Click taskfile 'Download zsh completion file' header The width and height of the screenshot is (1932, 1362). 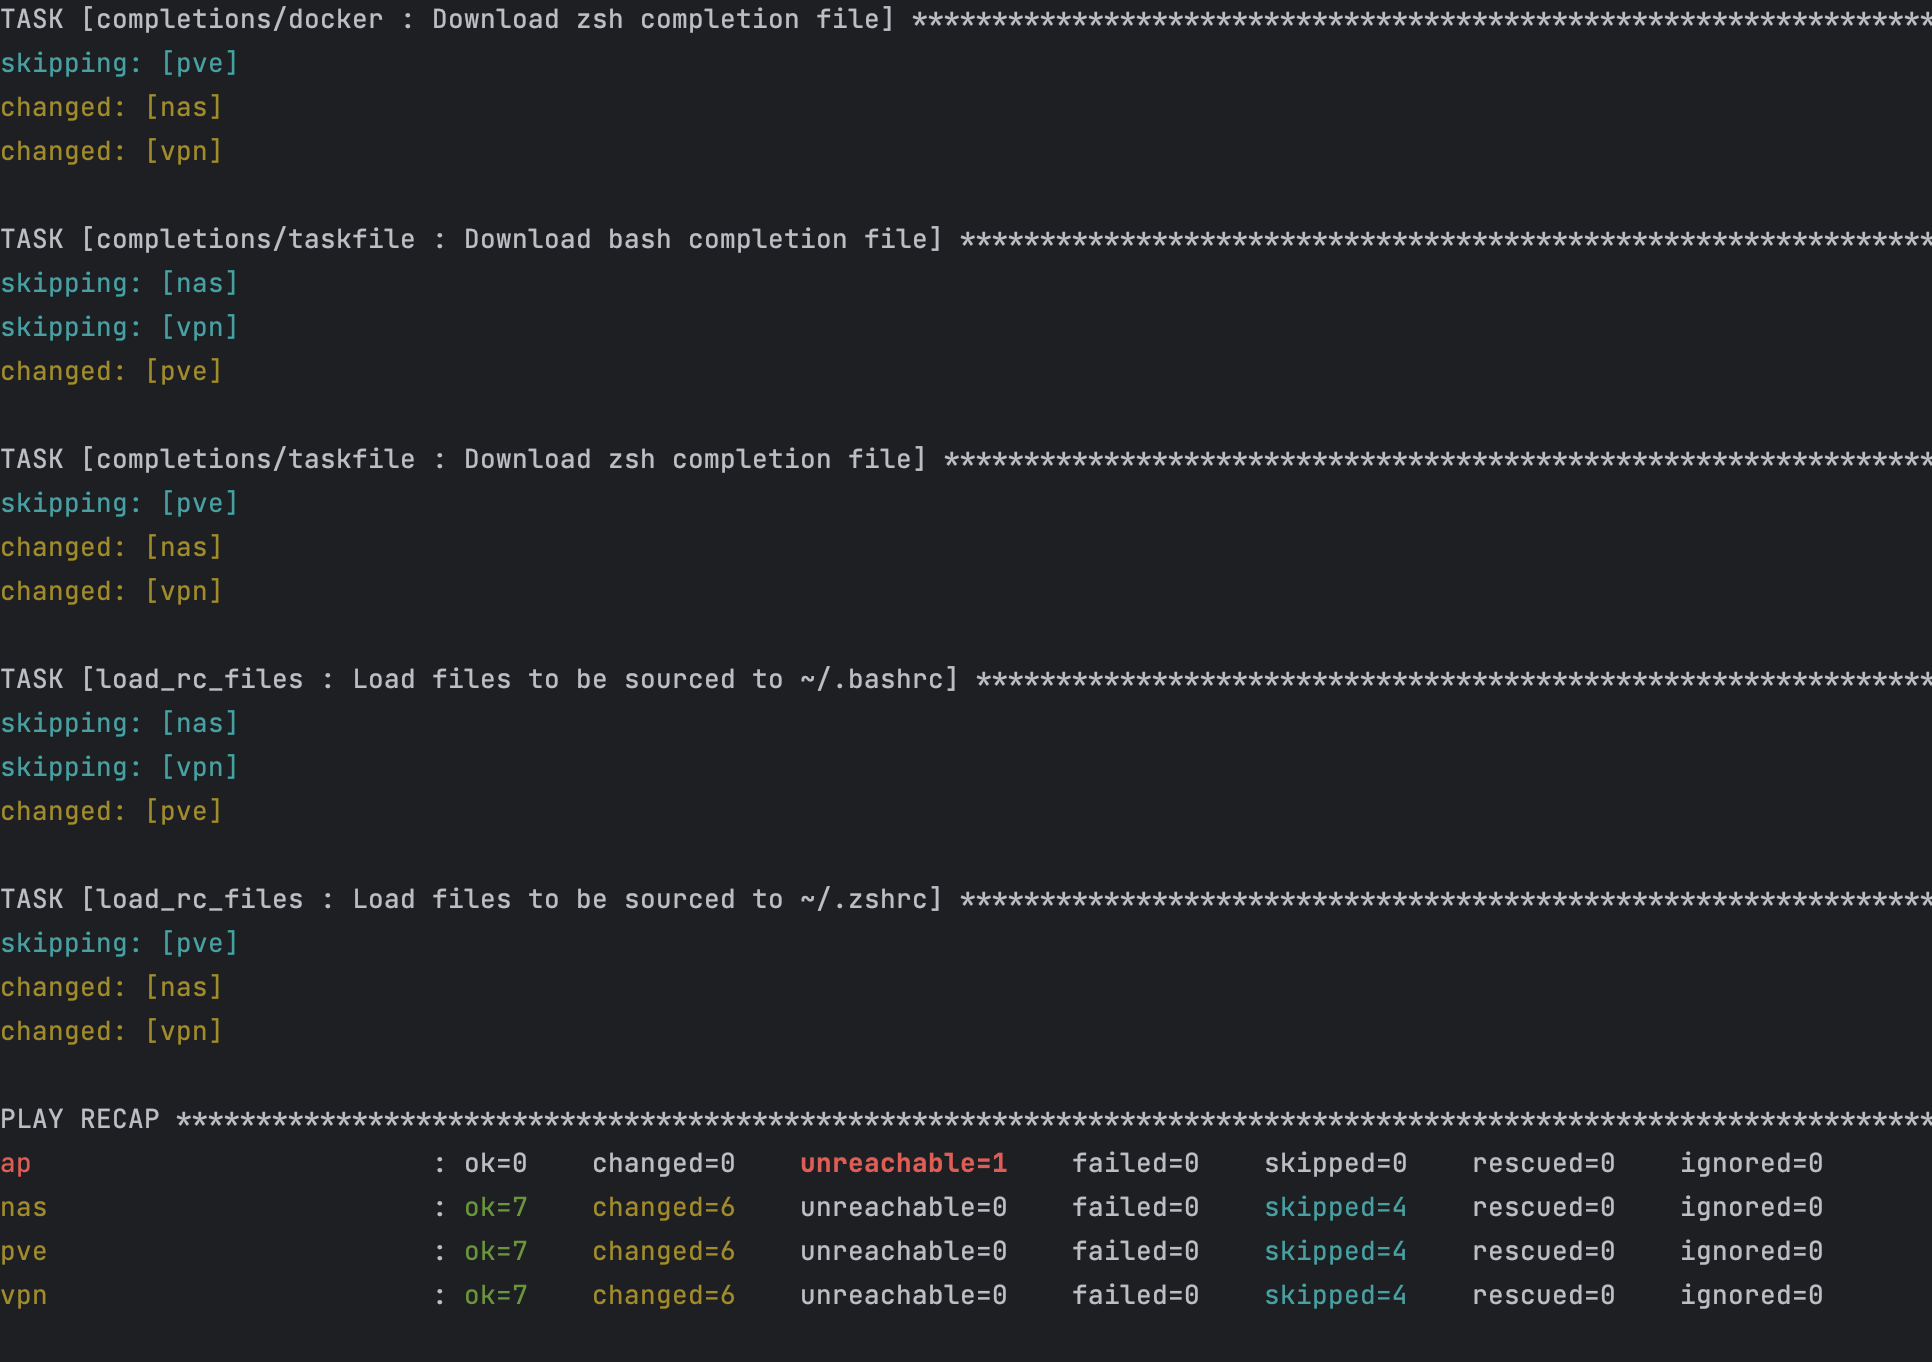tap(464, 459)
